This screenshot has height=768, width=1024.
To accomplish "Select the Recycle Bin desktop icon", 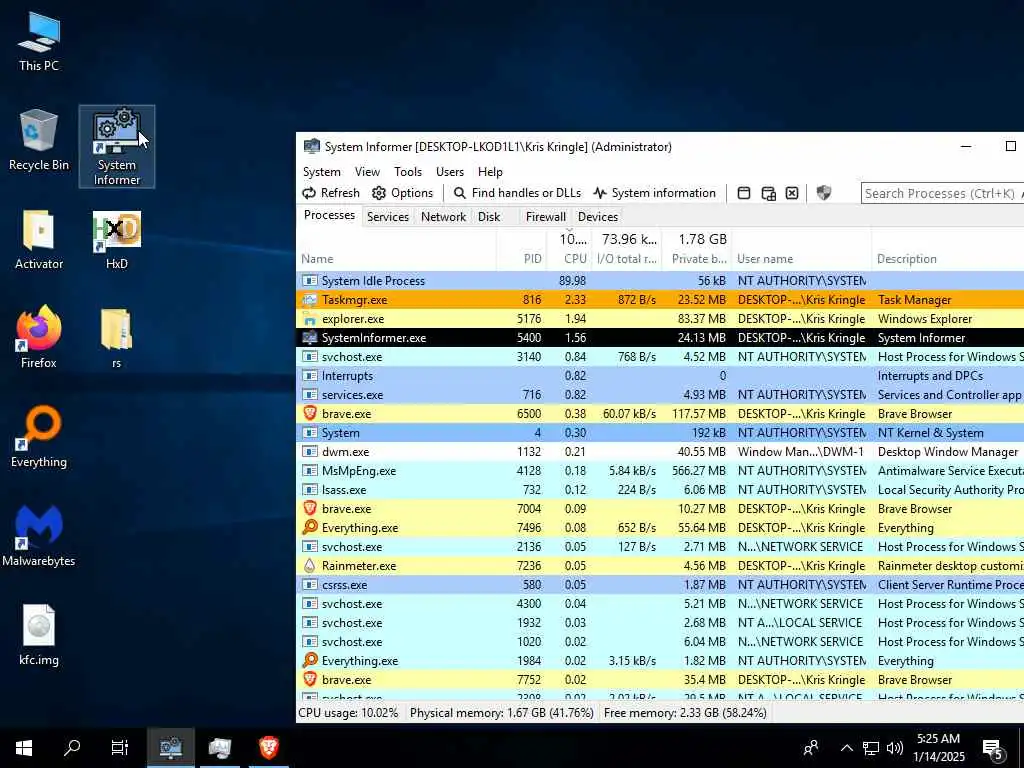I will [x=39, y=140].
